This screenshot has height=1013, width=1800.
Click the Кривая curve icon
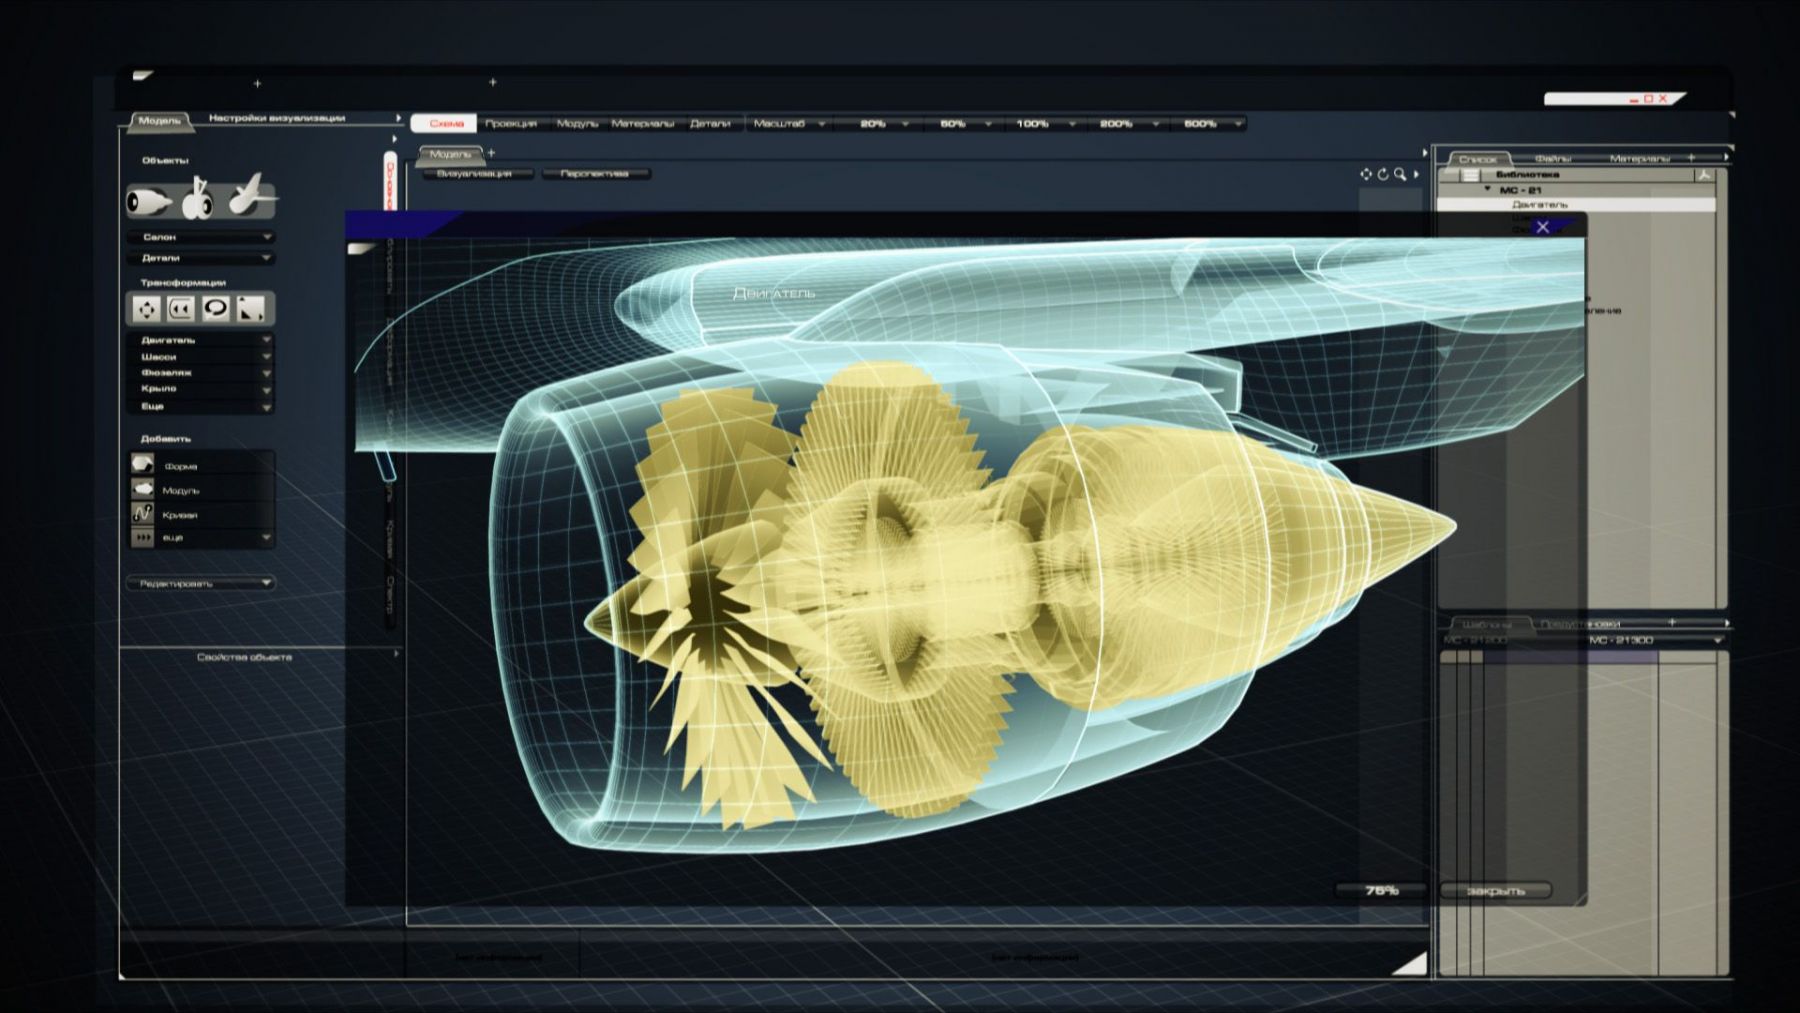point(143,513)
